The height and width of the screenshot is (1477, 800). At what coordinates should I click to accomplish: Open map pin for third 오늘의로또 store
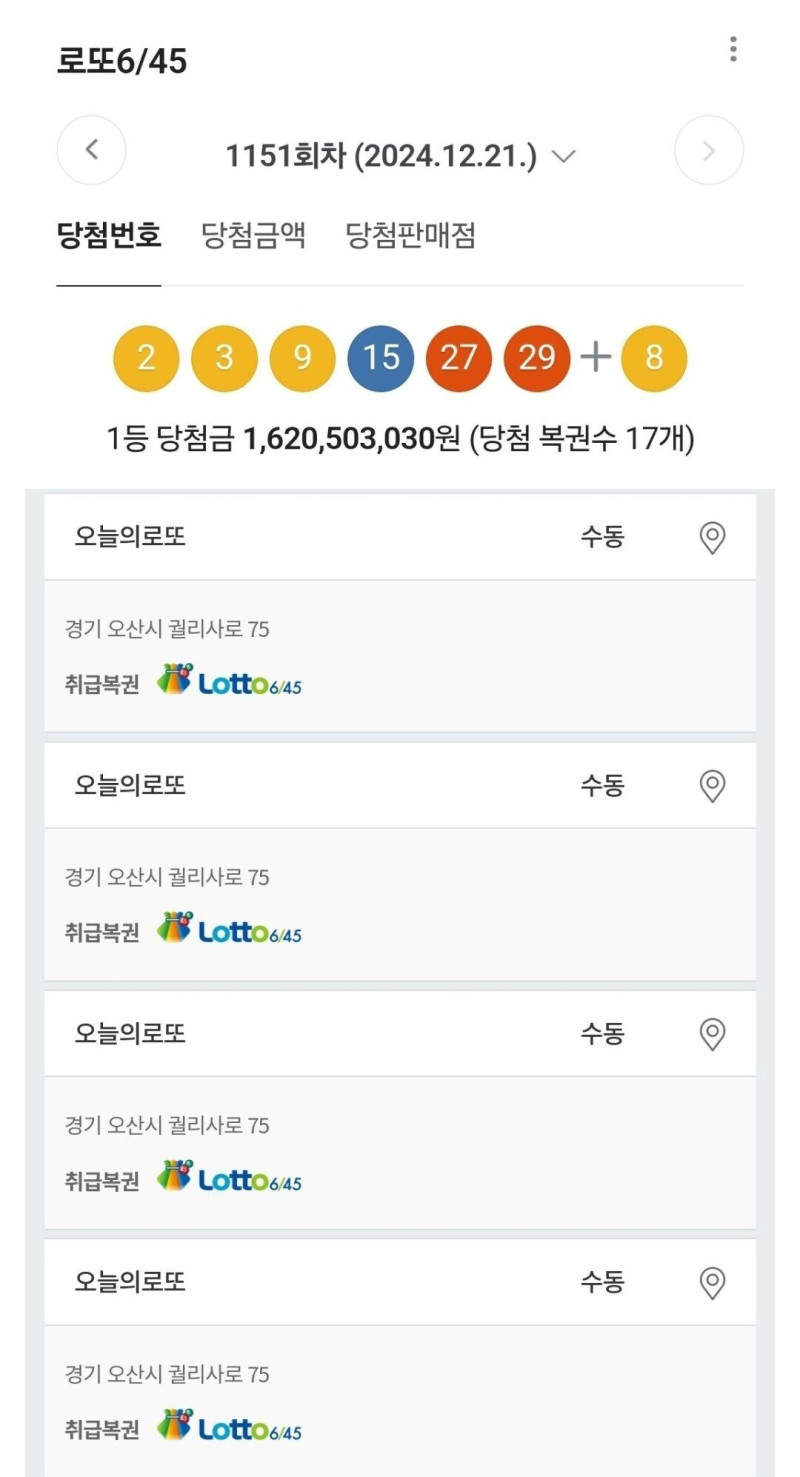[711, 1034]
